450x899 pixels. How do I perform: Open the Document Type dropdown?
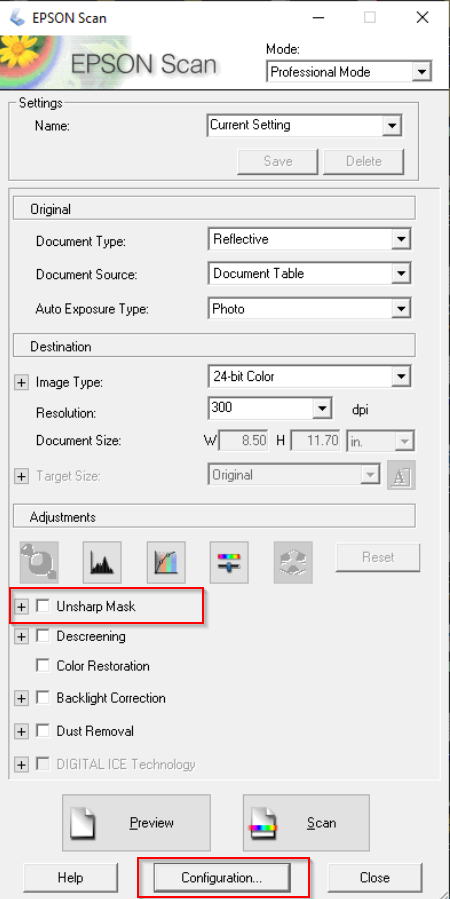pyautogui.click(x=310, y=240)
